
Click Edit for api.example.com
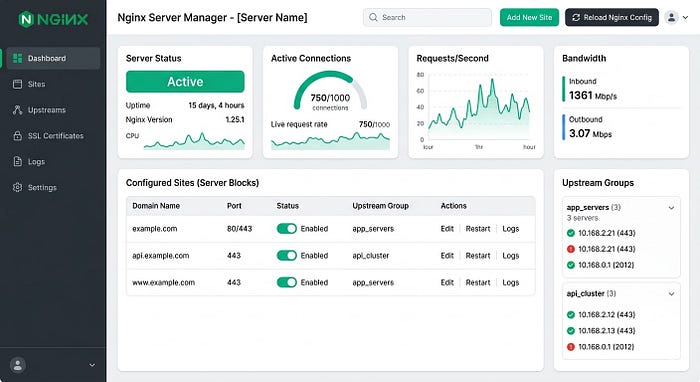pyautogui.click(x=447, y=255)
